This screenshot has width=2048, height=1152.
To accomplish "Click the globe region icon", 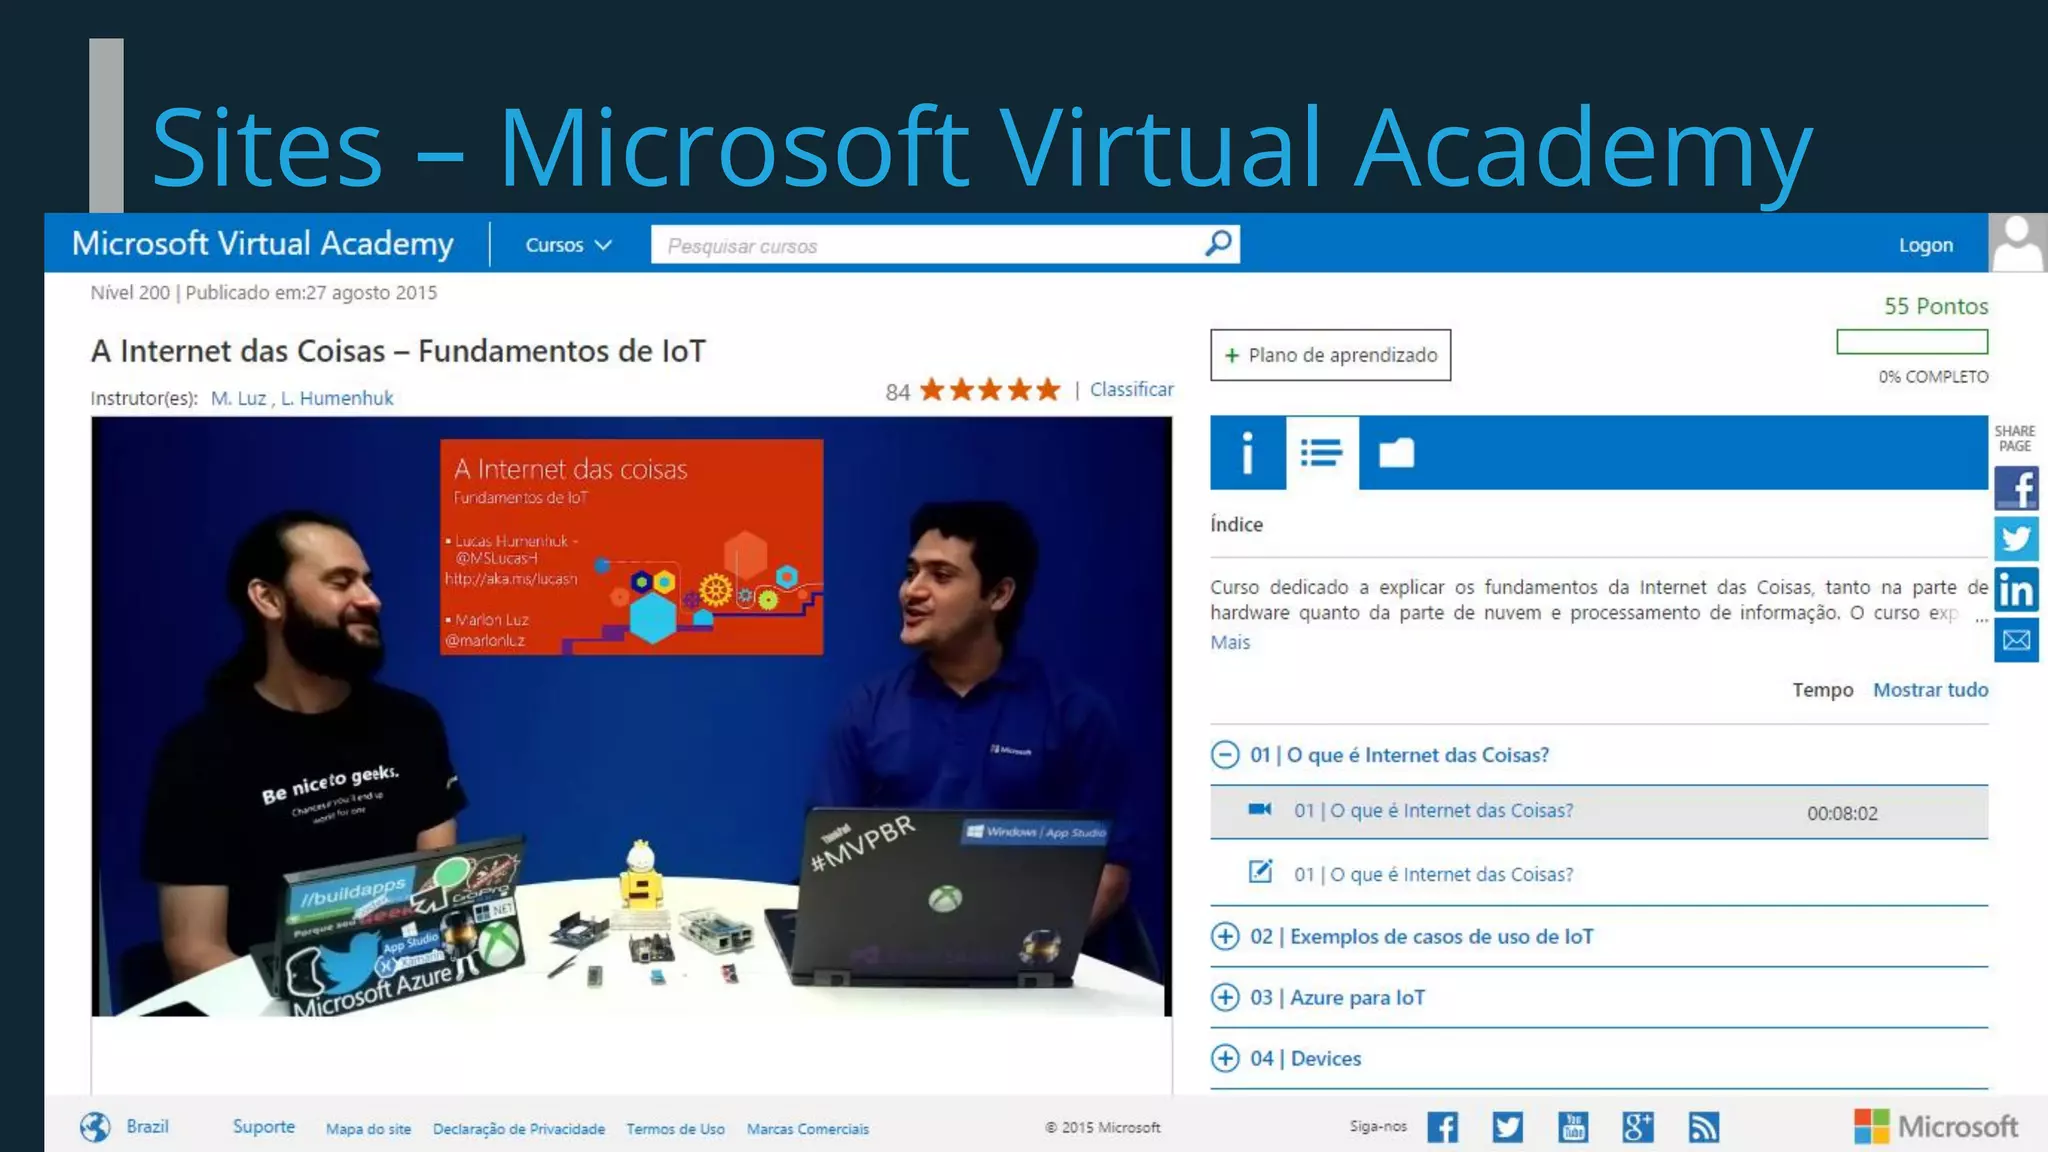I will 95,1127.
